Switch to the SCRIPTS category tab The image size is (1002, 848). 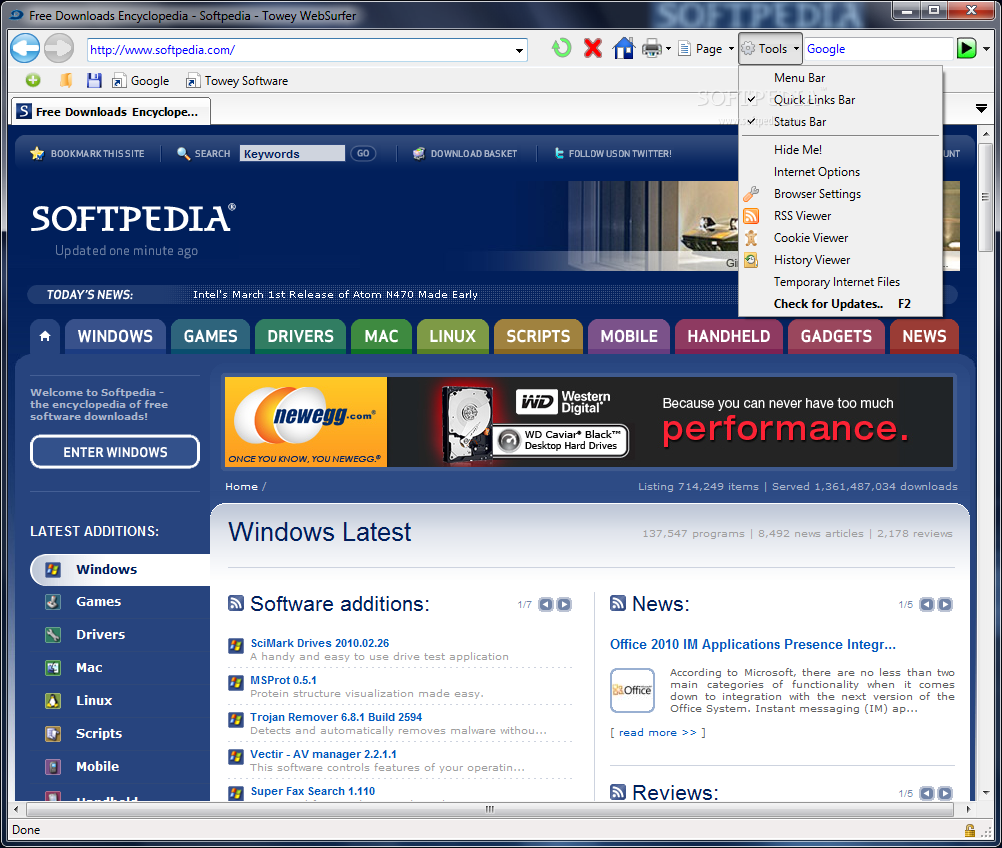(538, 336)
